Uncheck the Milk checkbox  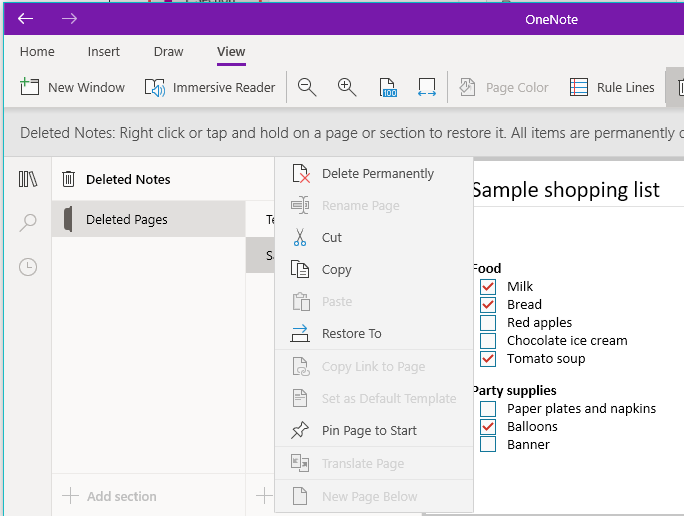pos(488,287)
